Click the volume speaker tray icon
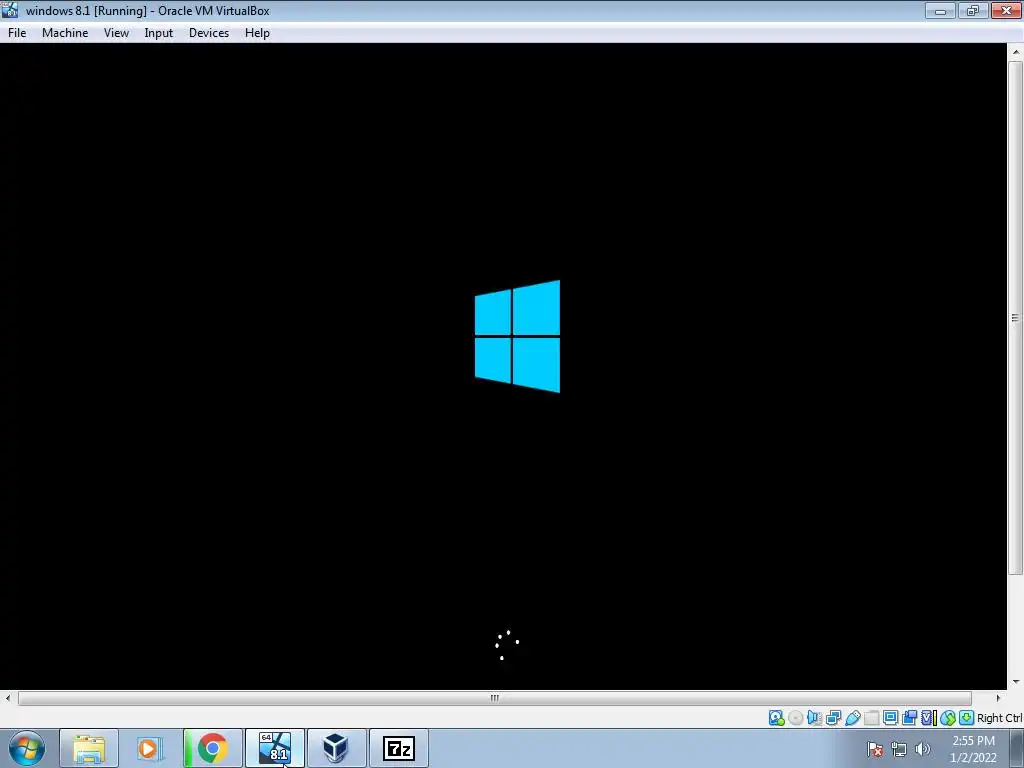The height and width of the screenshot is (768, 1024). click(922, 749)
